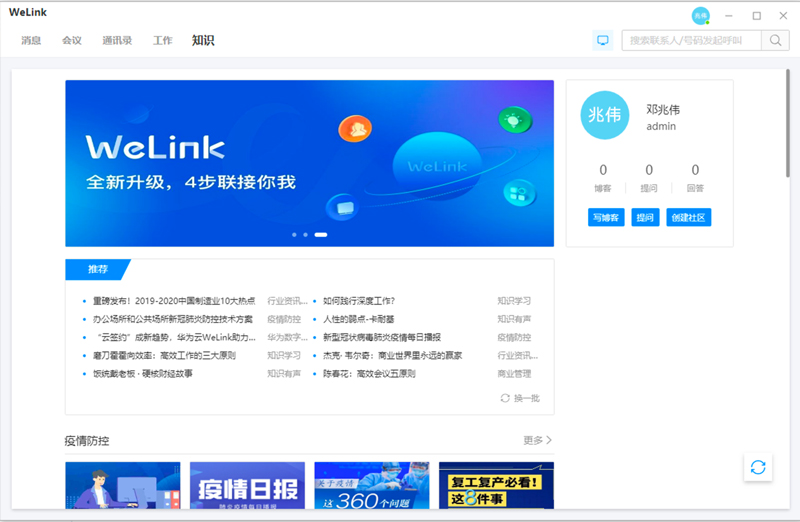Viewport: 800px width, 522px height.
Task: Click 疫情防控 tag beside 办公场所 article
Action: [284, 319]
